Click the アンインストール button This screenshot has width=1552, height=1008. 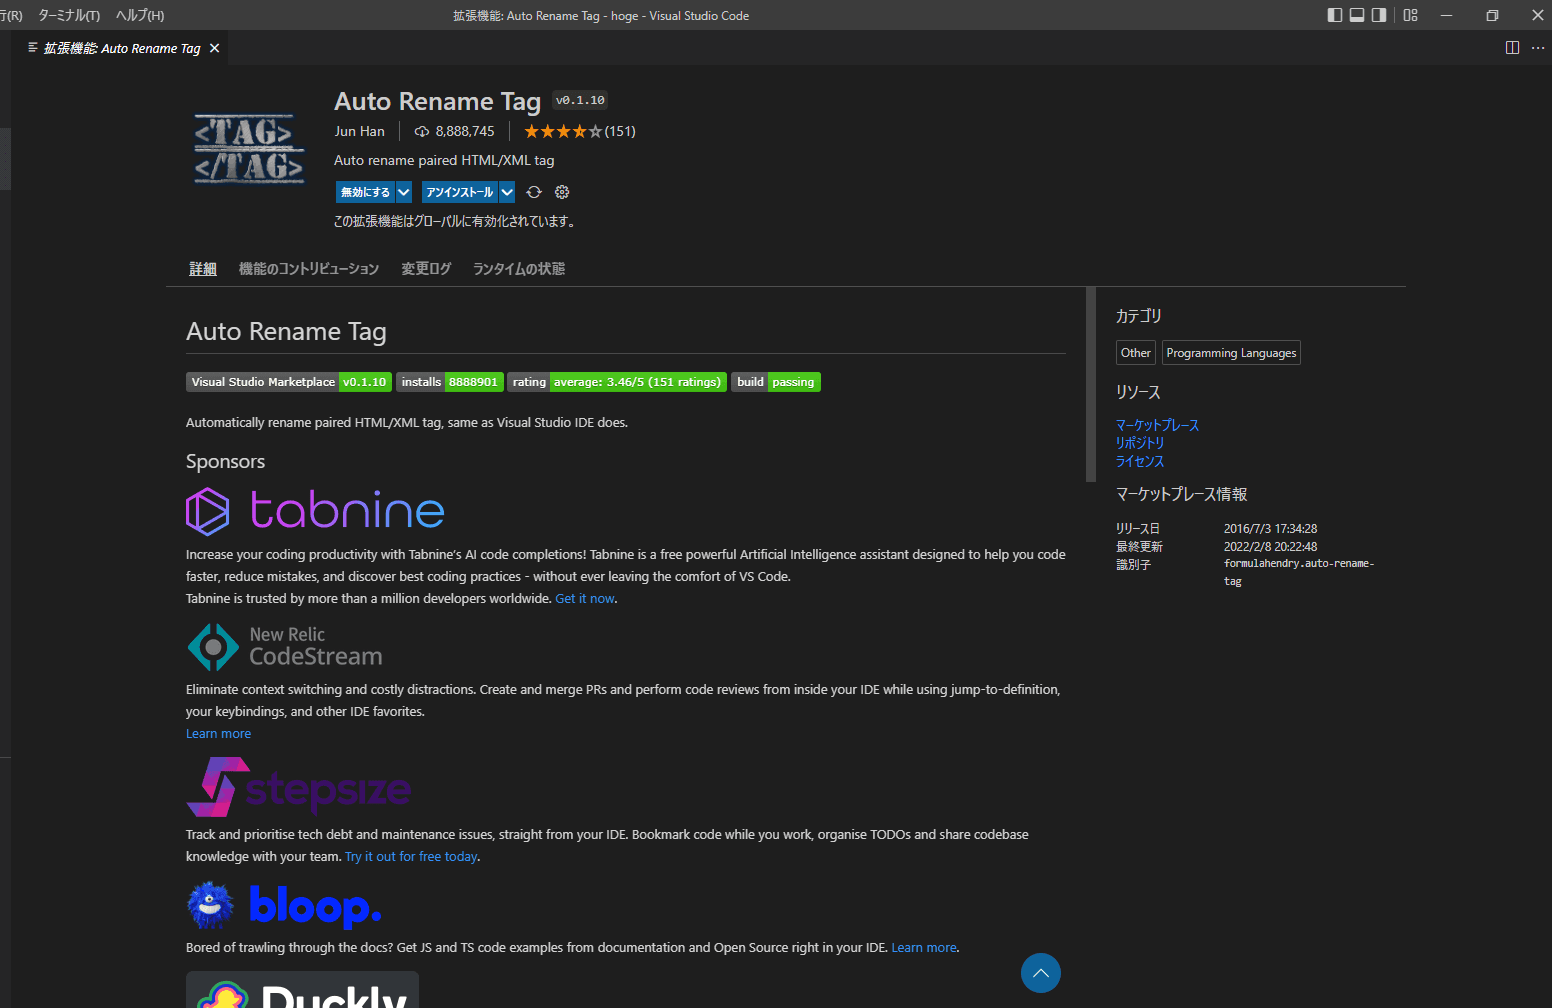coord(459,192)
